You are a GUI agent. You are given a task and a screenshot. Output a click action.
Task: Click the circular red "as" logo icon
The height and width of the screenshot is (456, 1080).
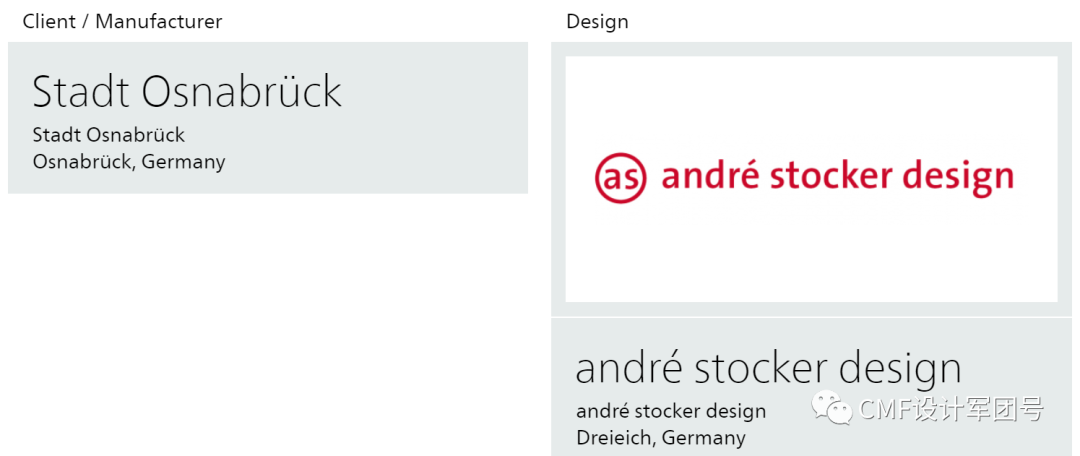(621, 178)
